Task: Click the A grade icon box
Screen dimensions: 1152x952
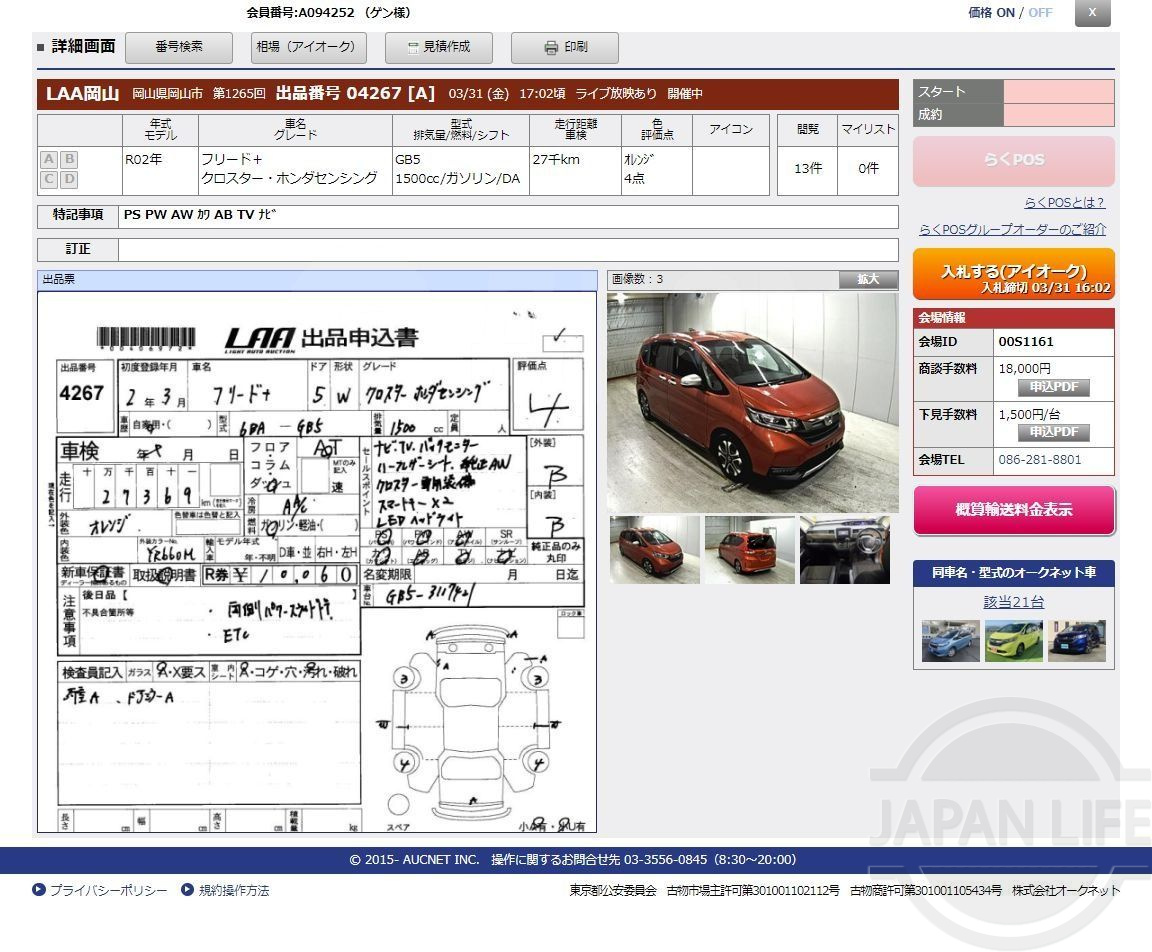Action: [49, 159]
